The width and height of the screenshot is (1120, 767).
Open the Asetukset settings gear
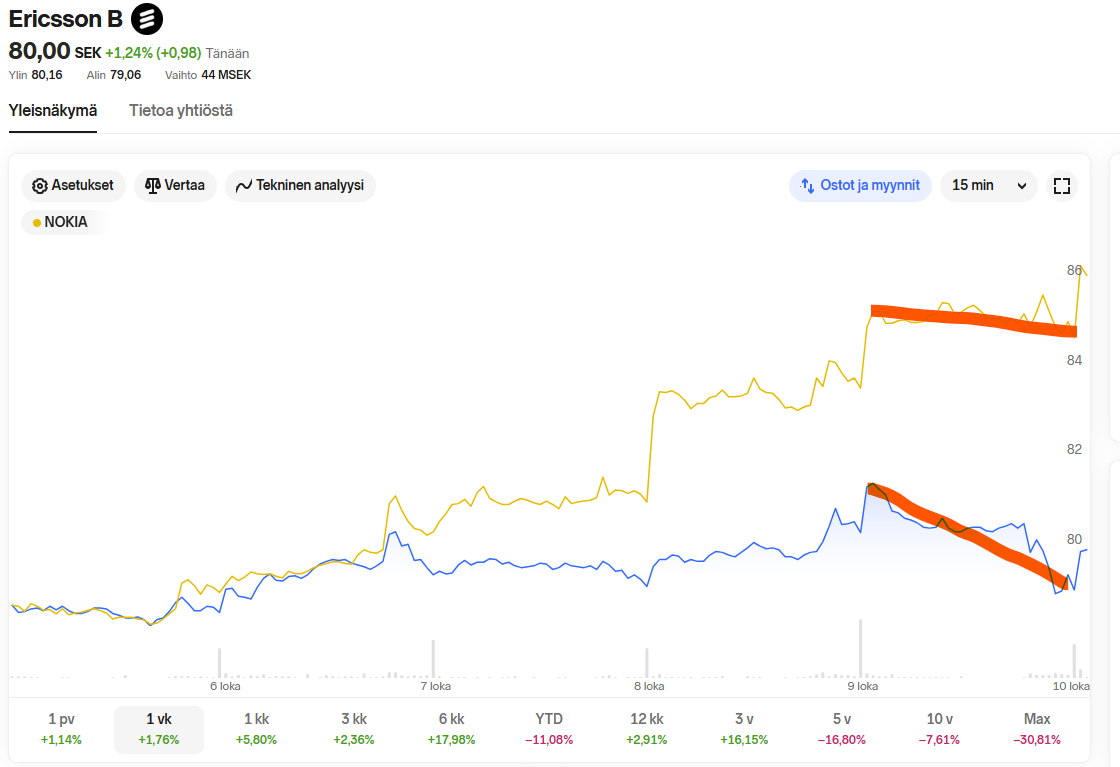[x=40, y=186]
